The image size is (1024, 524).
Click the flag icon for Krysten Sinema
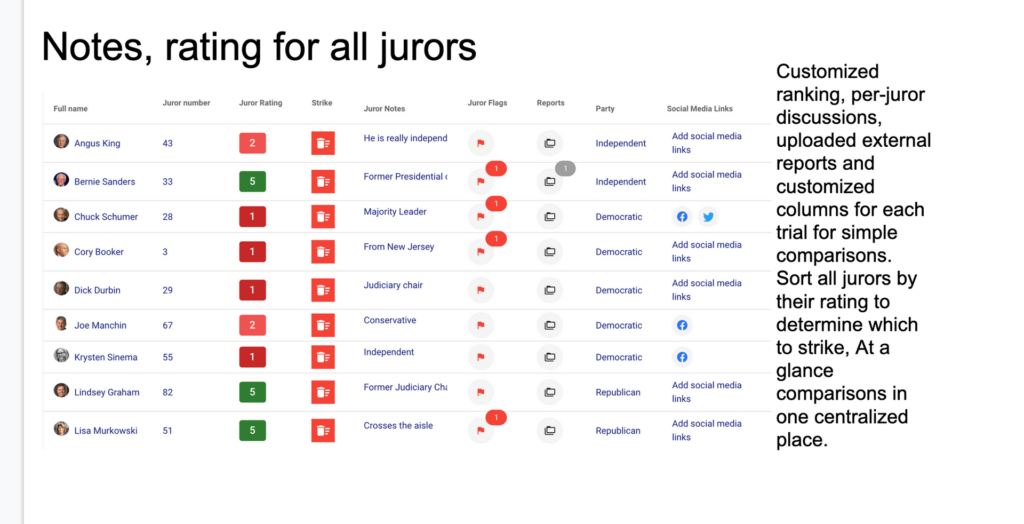point(481,357)
